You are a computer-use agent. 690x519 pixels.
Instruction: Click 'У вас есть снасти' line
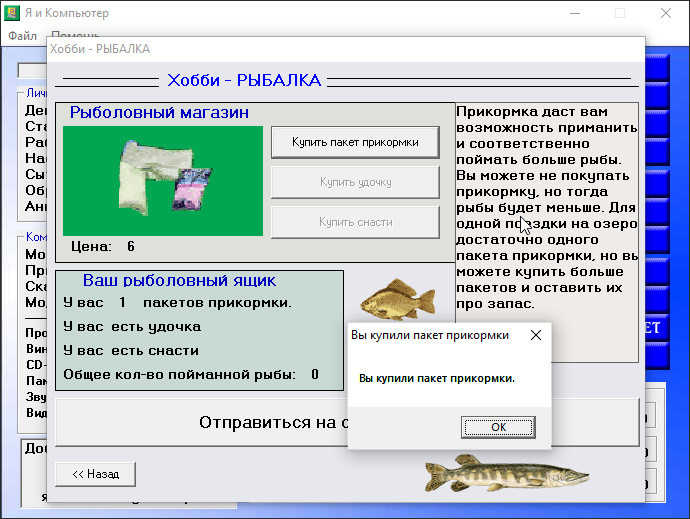point(131,351)
